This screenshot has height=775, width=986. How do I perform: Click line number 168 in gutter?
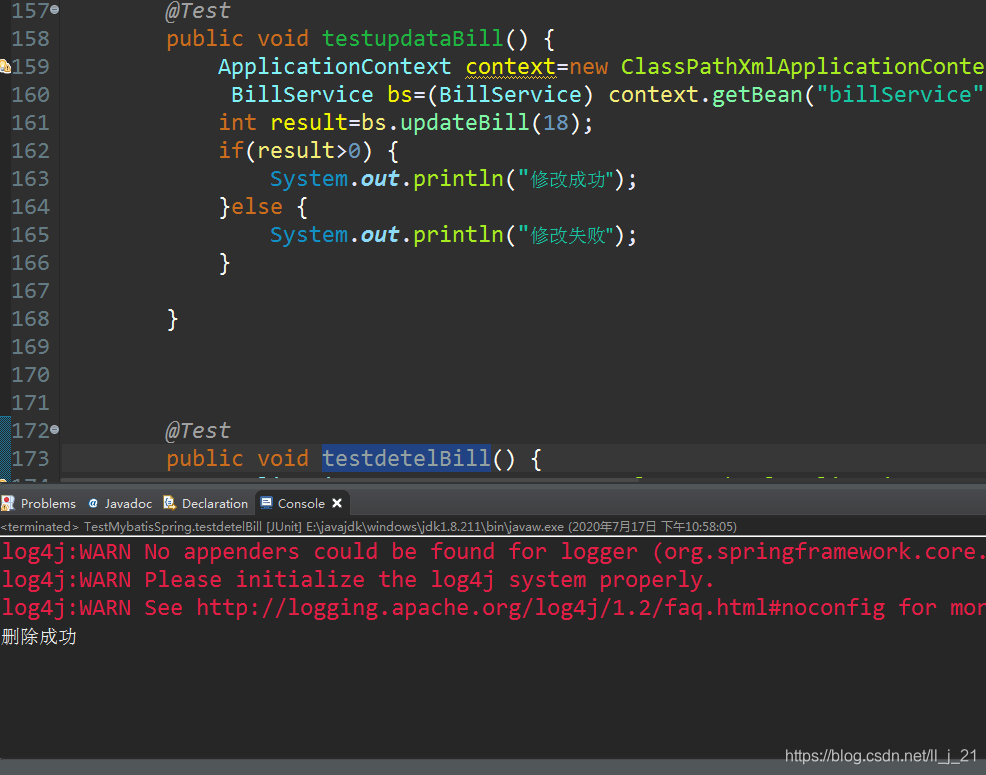pos(30,319)
